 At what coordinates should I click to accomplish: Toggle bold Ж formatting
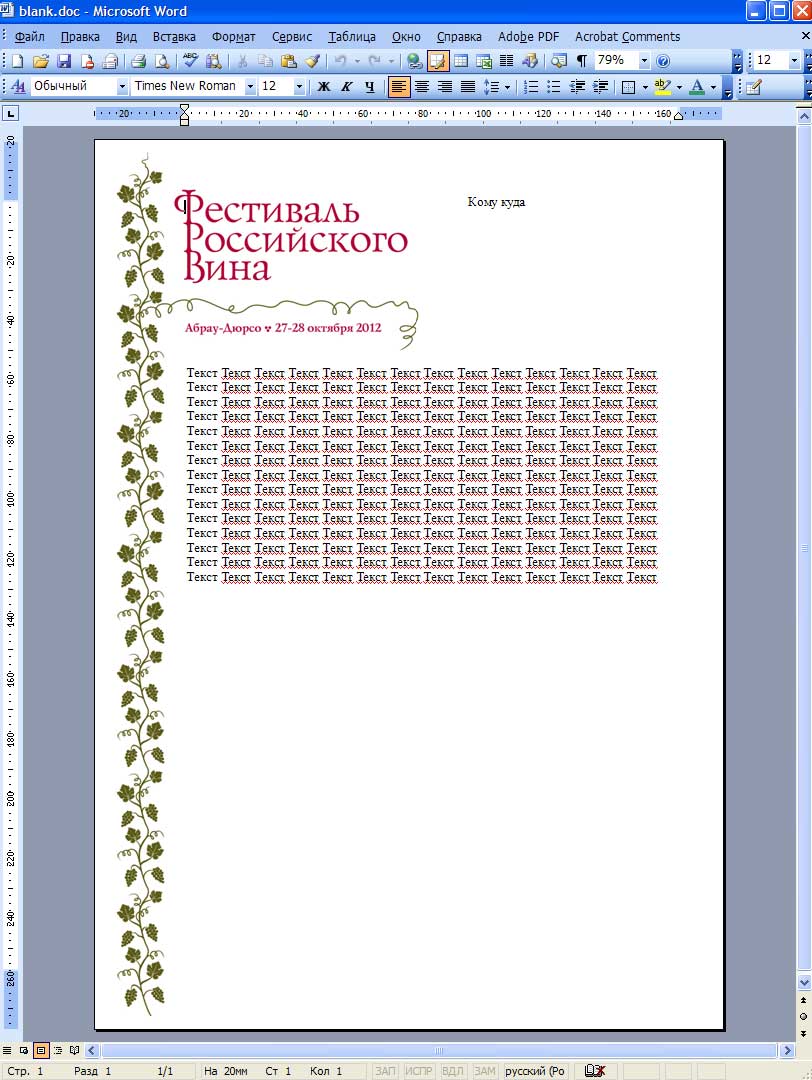tap(323, 87)
